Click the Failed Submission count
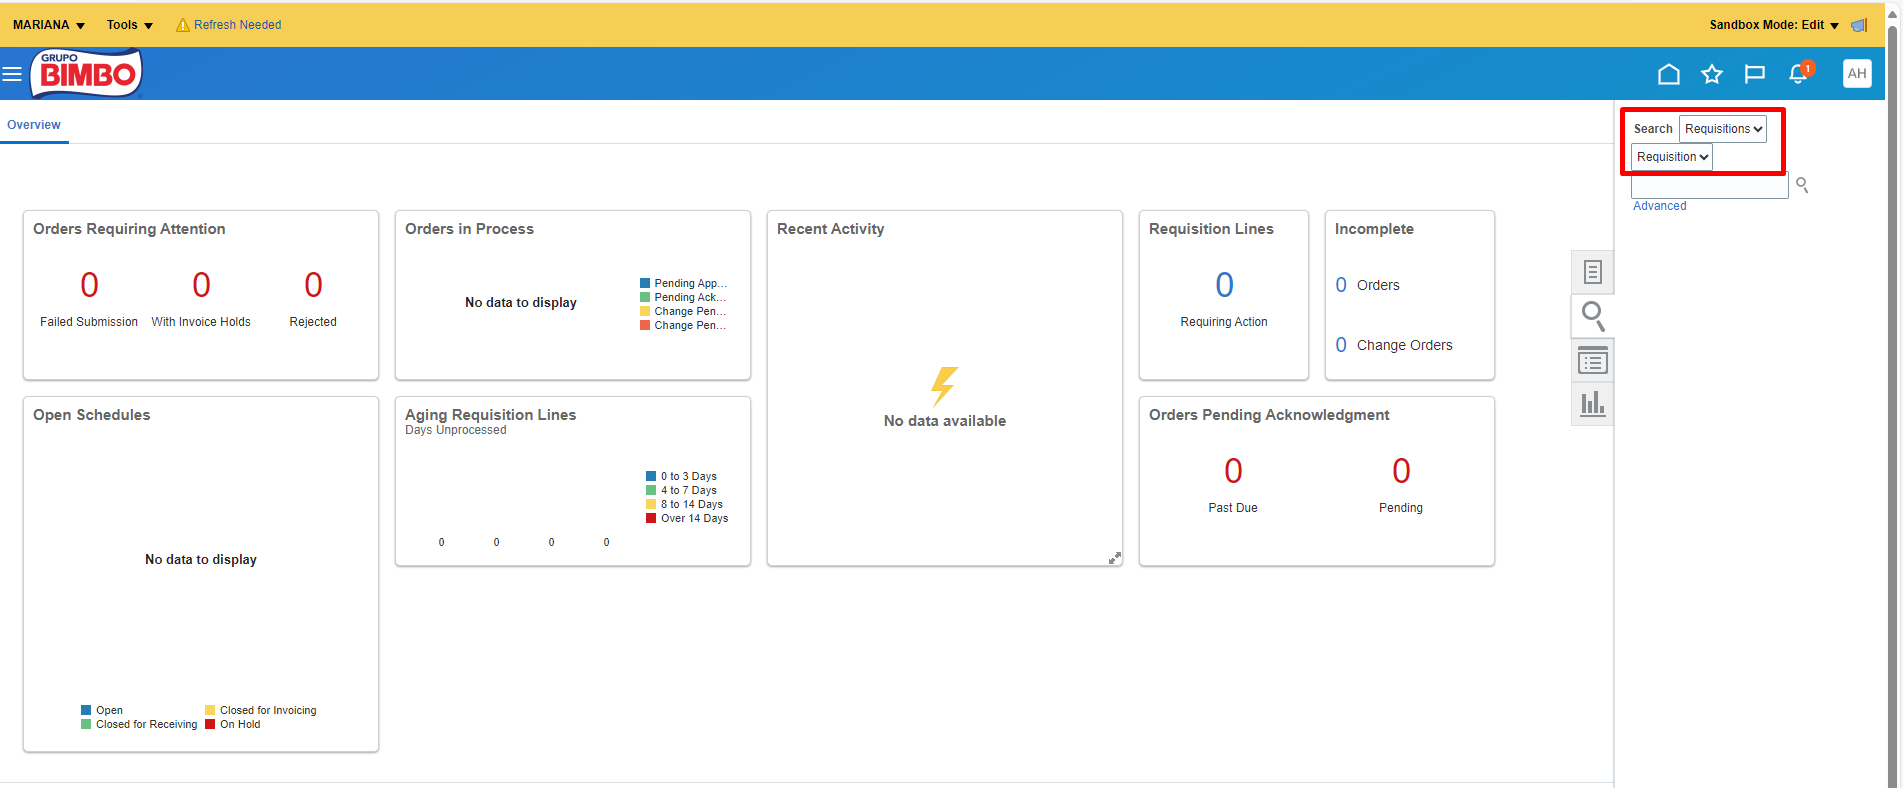Screen dimensions: 1903x788 89,285
